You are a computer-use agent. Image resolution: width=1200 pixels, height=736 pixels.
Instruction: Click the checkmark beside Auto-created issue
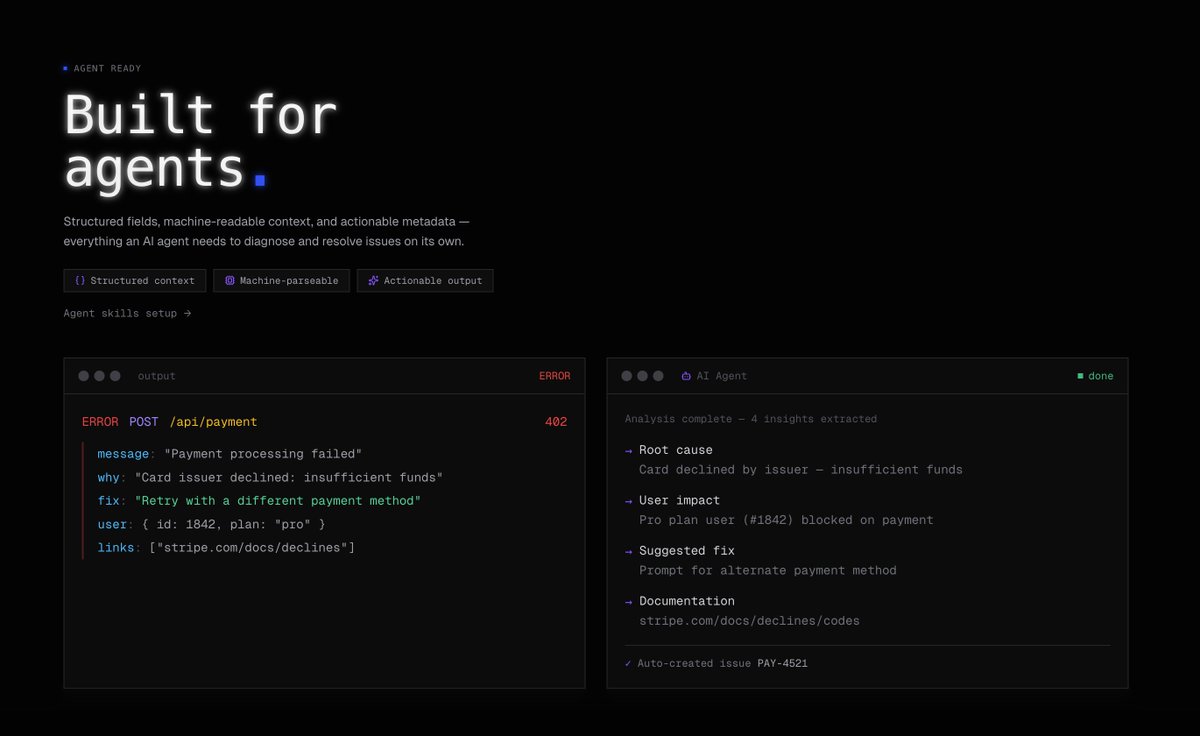pos(627,663)
